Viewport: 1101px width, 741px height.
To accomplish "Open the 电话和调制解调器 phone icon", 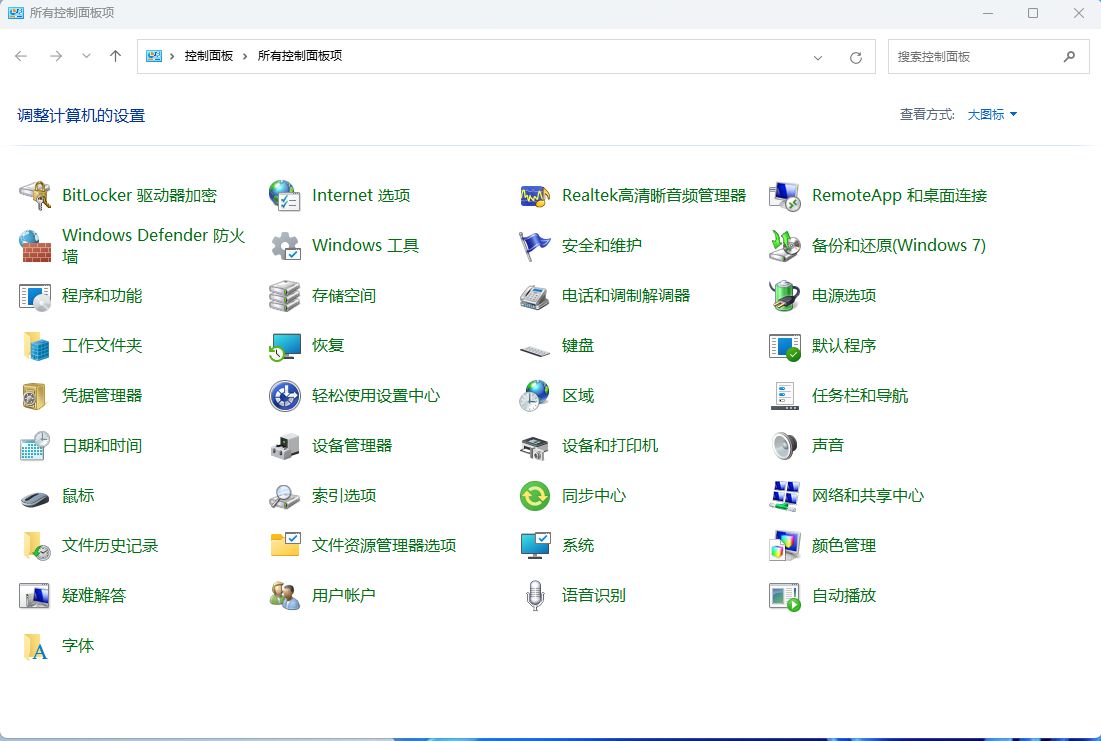I will click(x=535, y=296).
